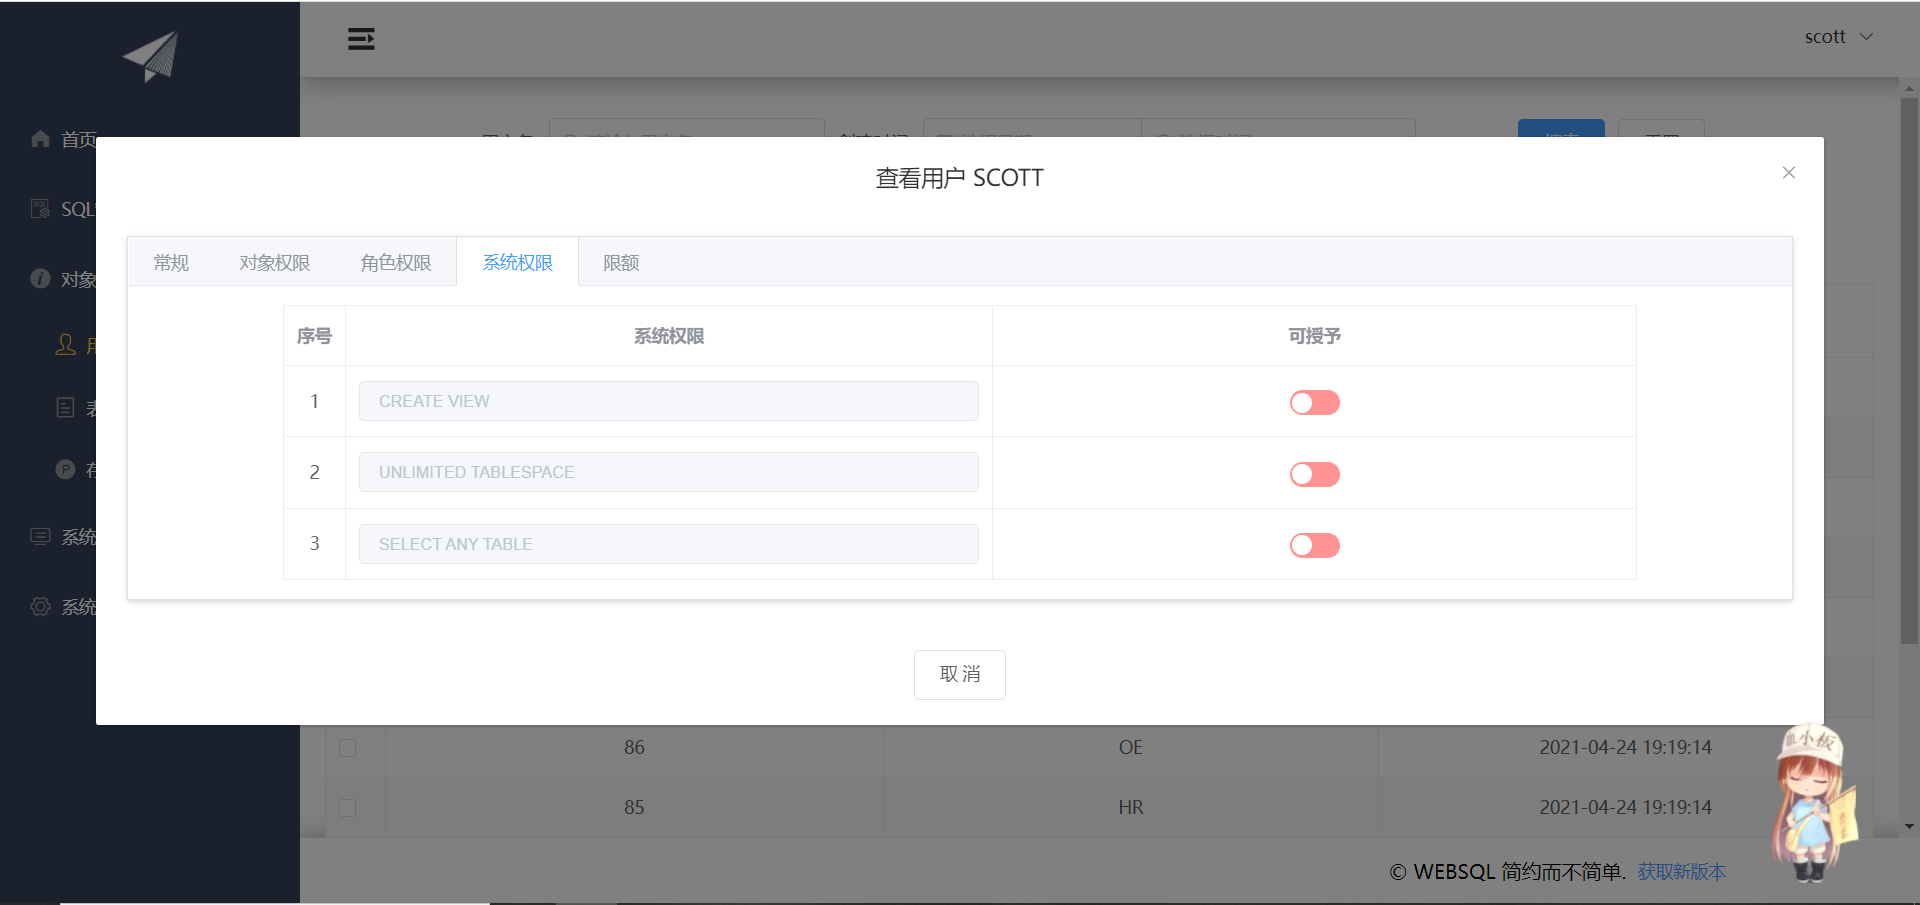Click the HR username cell
Screen dimensions: 1920x905
coord(1131,808)
